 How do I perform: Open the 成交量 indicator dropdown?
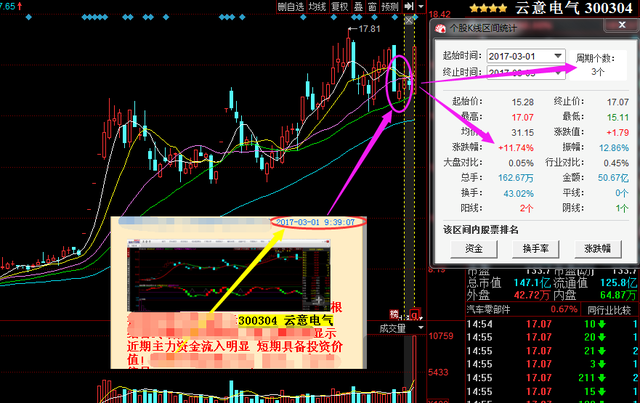[x=421, y=328]
